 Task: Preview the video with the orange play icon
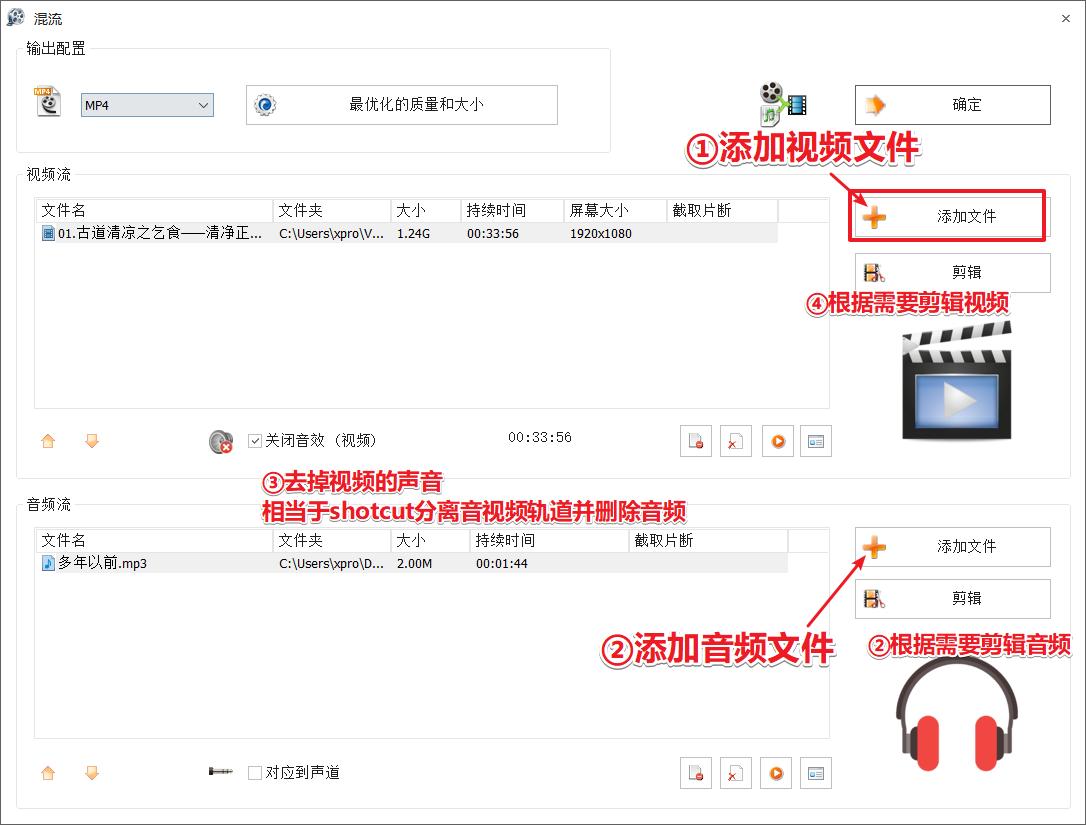coord(777,441)
